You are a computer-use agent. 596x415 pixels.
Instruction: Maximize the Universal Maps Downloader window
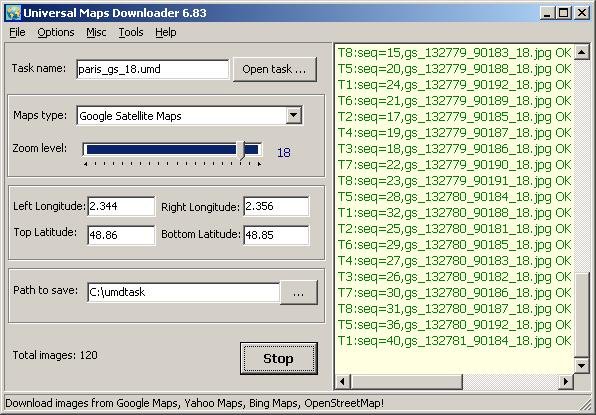[x=563, y=13]
